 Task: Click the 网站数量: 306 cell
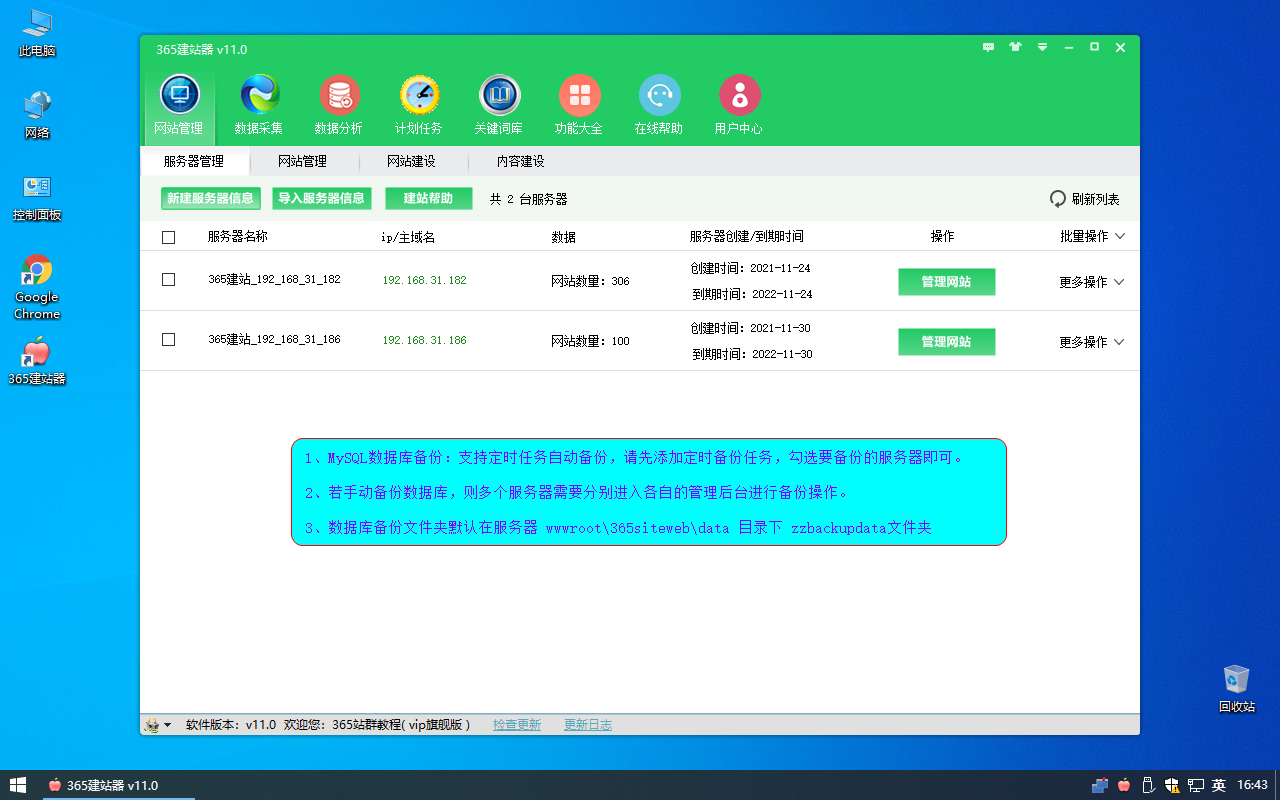pos(590,282)
